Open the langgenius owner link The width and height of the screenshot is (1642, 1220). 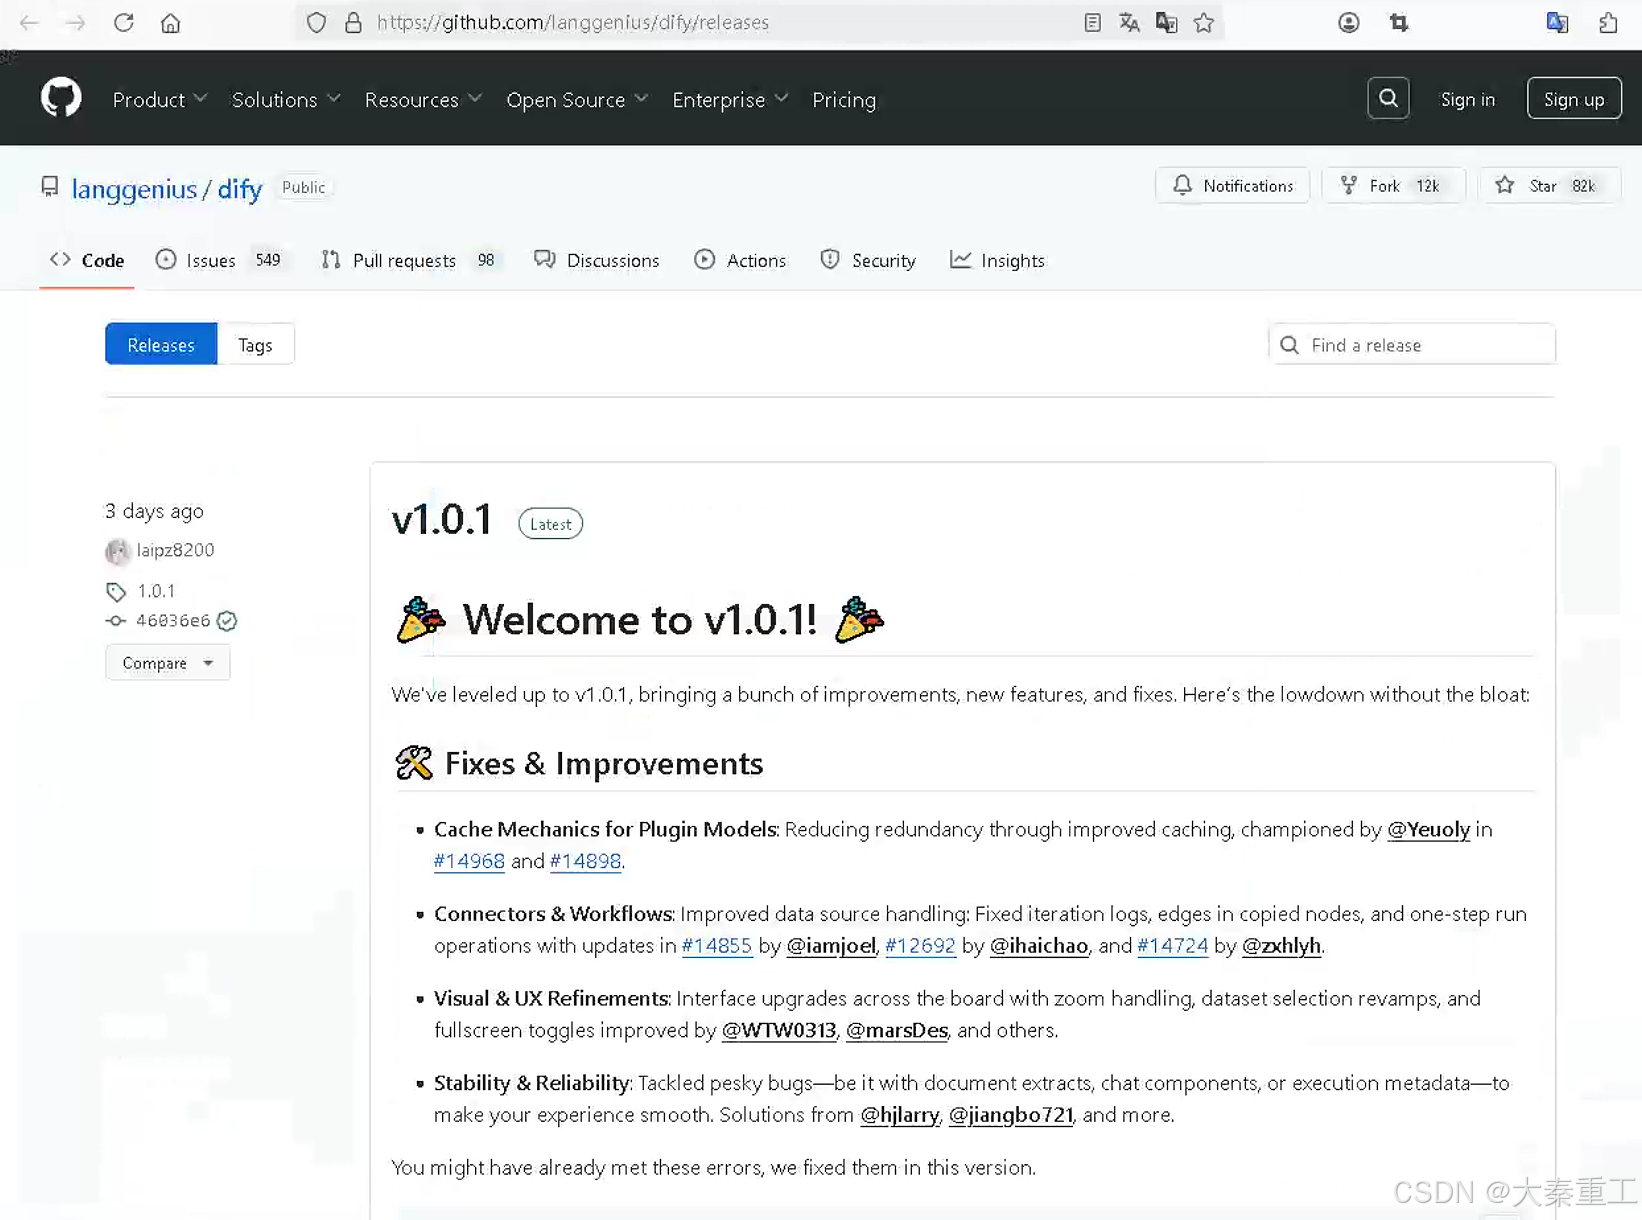(x=134, y=188)
